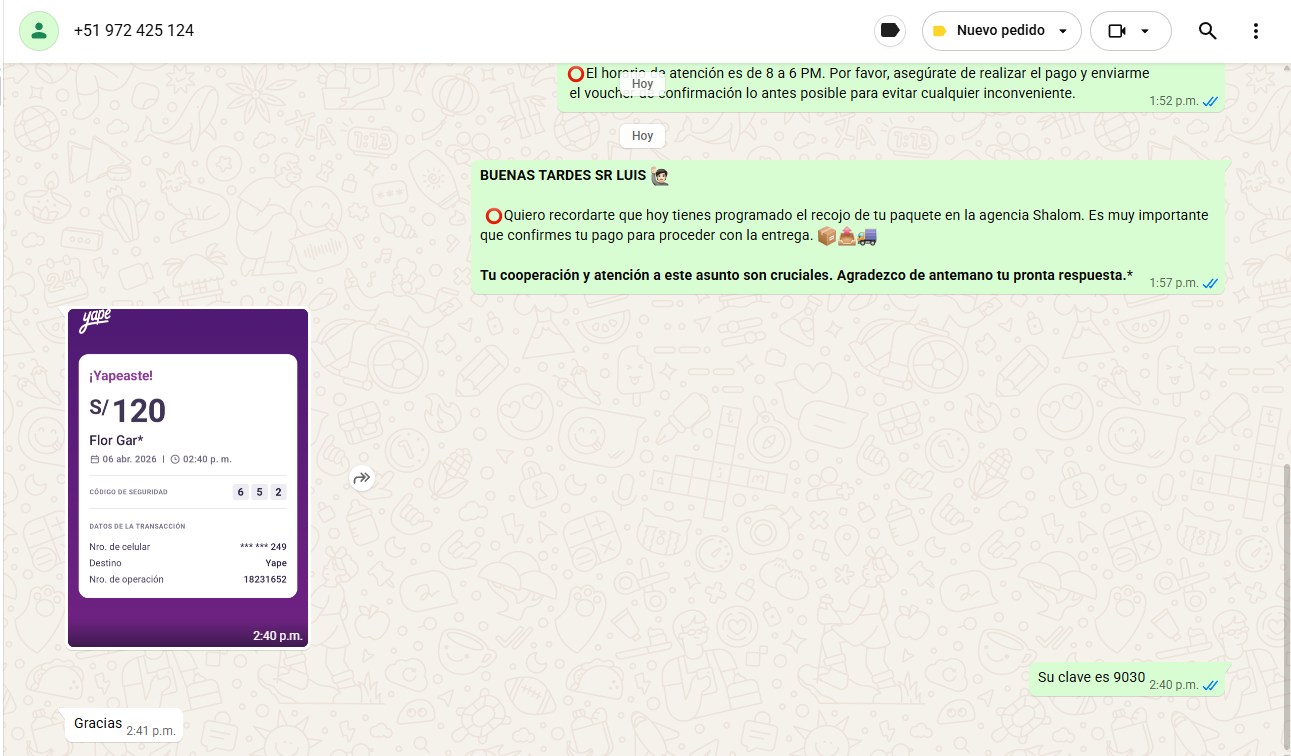This screenshot has height=756, width=1291.
Task: Click the "Gracias" message bubble
Action: tap(98, 723)
